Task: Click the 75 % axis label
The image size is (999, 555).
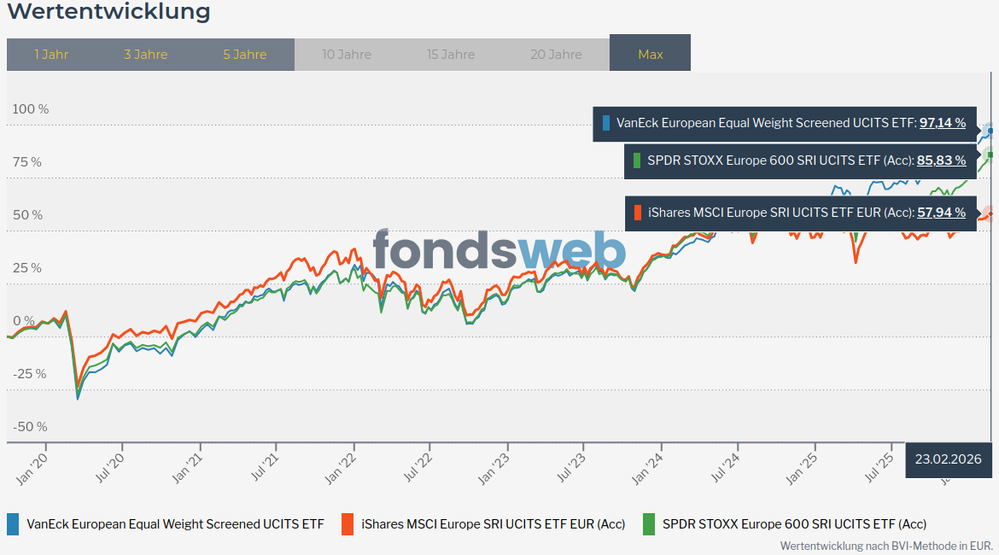Action: (x=27, y=162)
